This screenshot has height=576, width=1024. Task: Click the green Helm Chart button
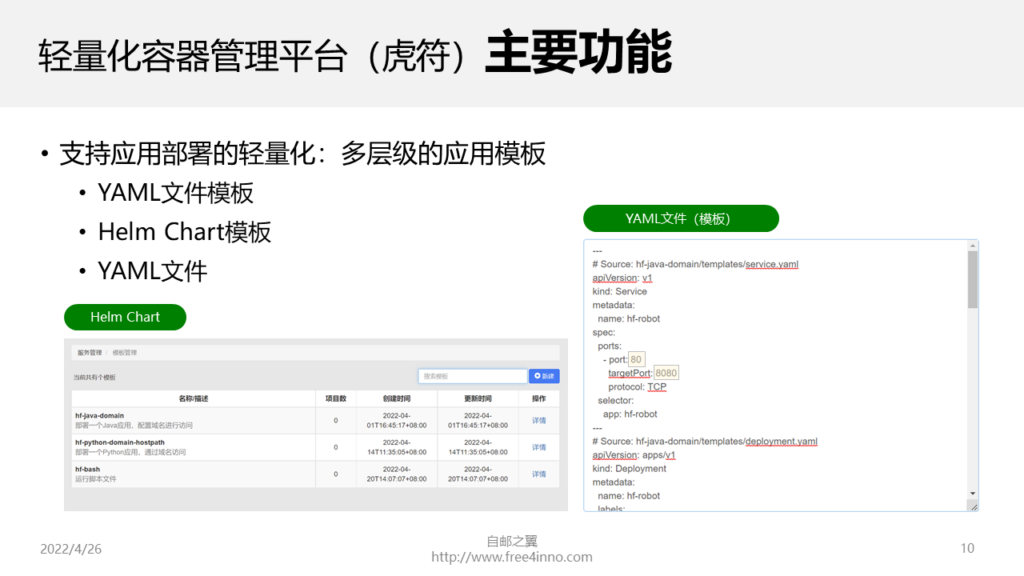pyautogui.click(x=125, y=317)
